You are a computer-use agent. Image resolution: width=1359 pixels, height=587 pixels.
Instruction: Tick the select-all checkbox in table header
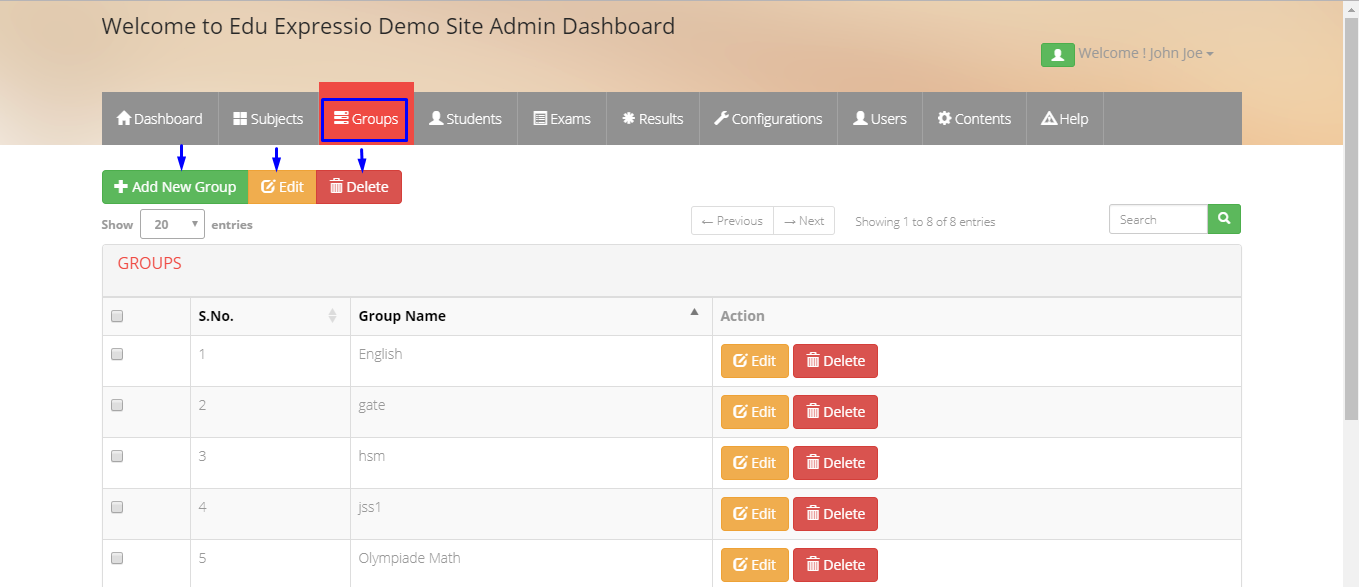117,316
